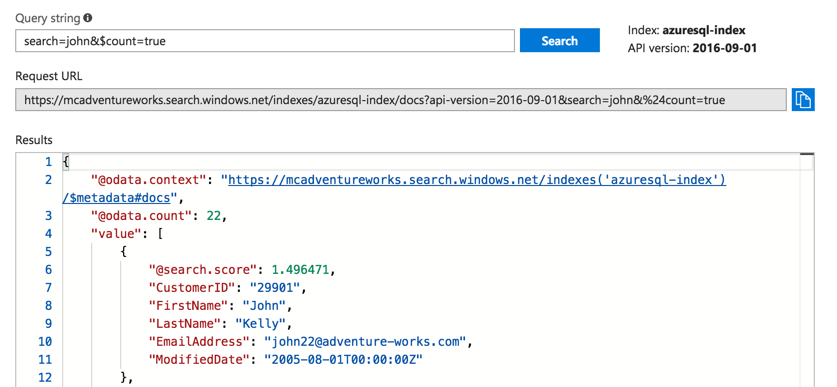Viewport: 837px width, 387px height.
Task: Click the Search button
Action: [x=559, y=41]
